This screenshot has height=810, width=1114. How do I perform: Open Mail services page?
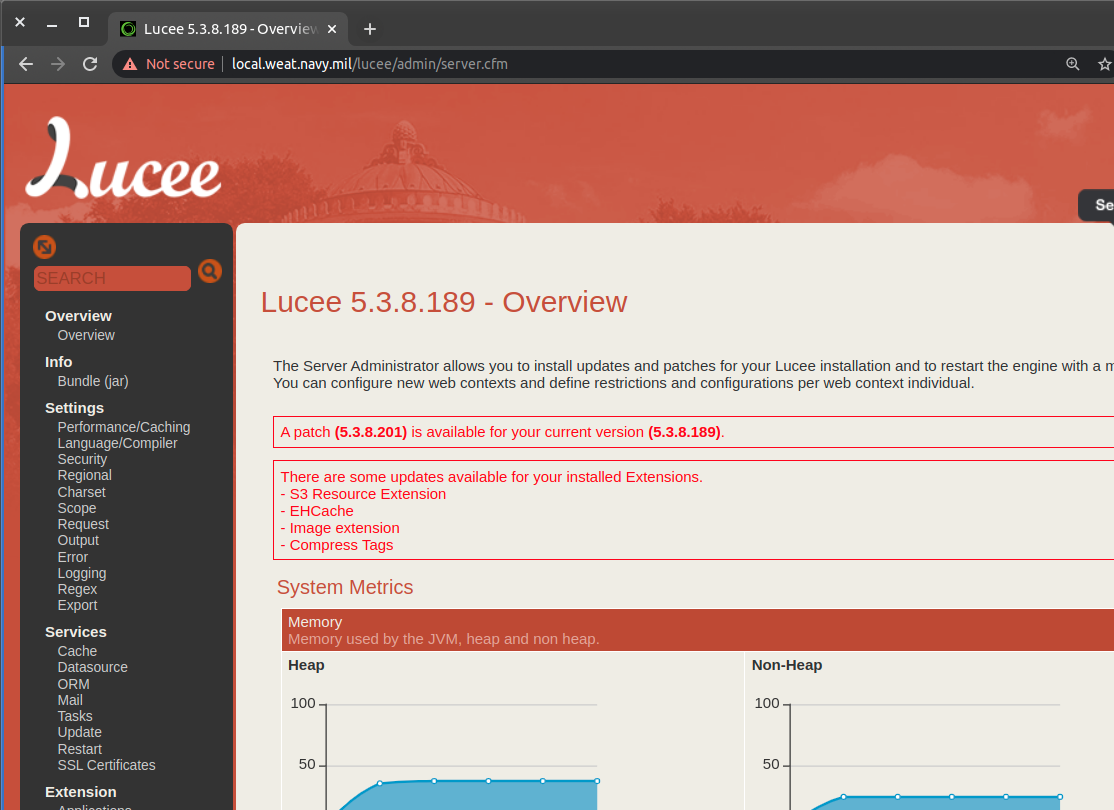70,701
